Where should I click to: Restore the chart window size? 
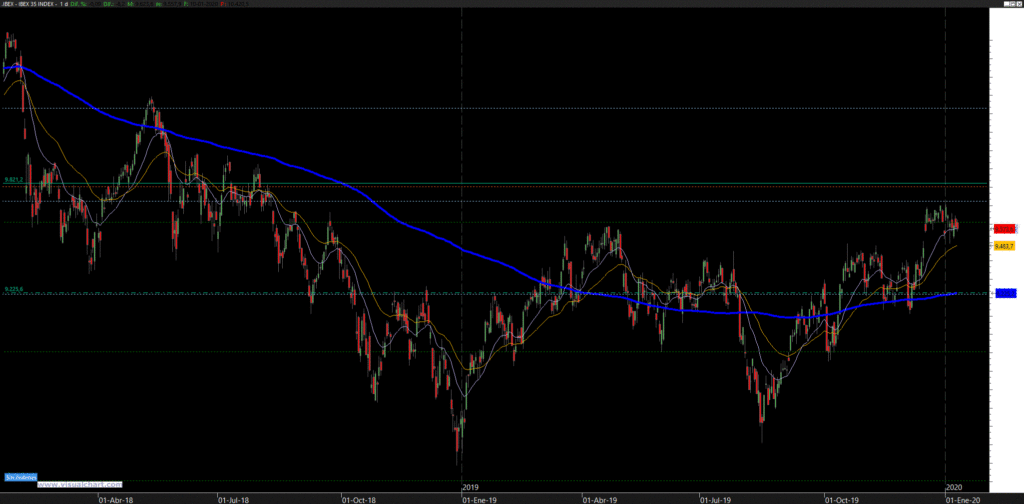[1012, 4]
